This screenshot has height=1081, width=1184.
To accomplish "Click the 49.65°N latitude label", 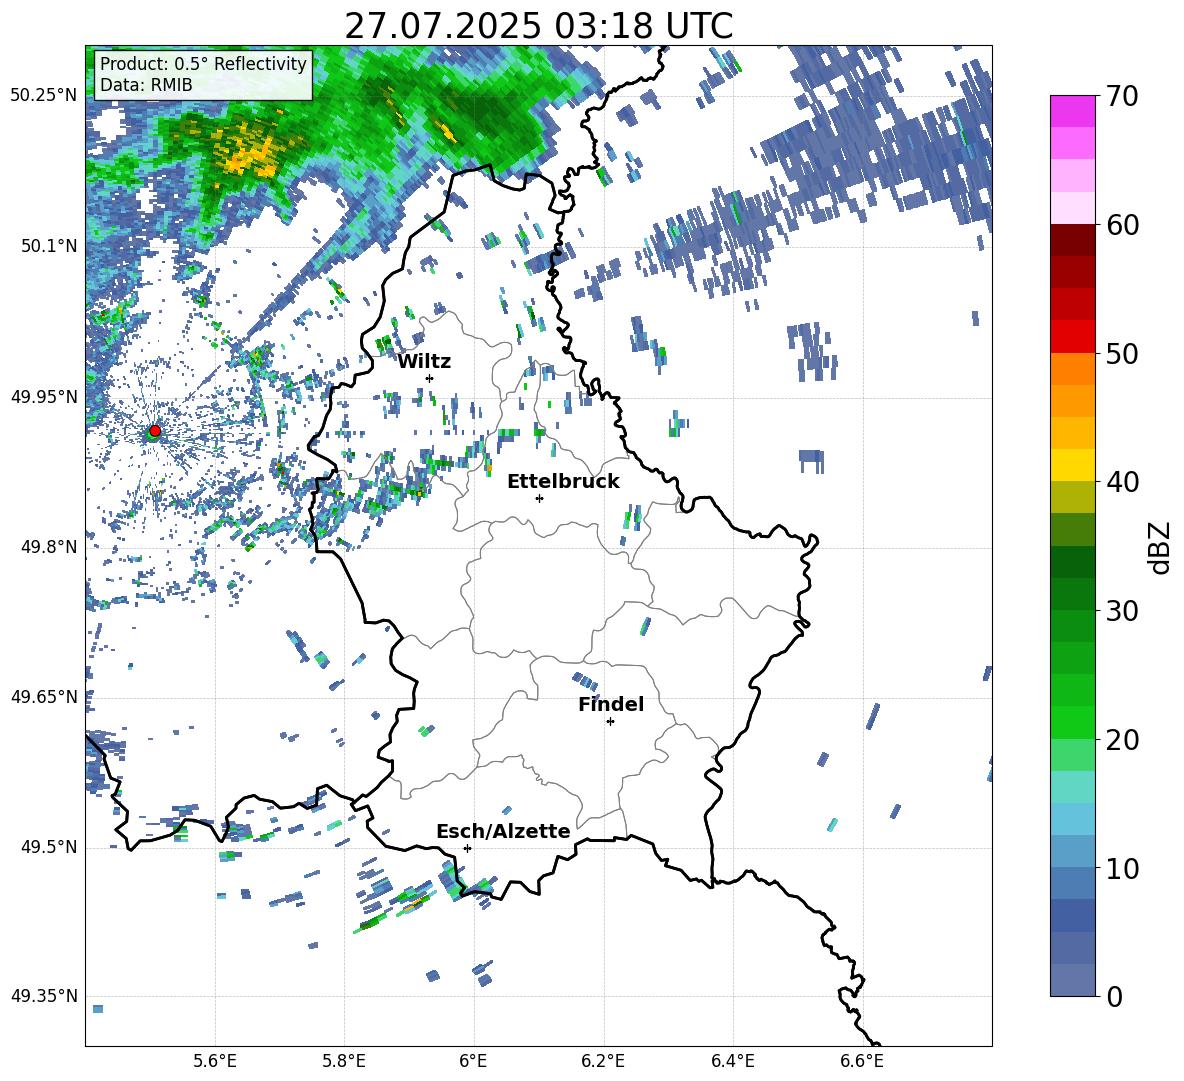I will 44,696.
